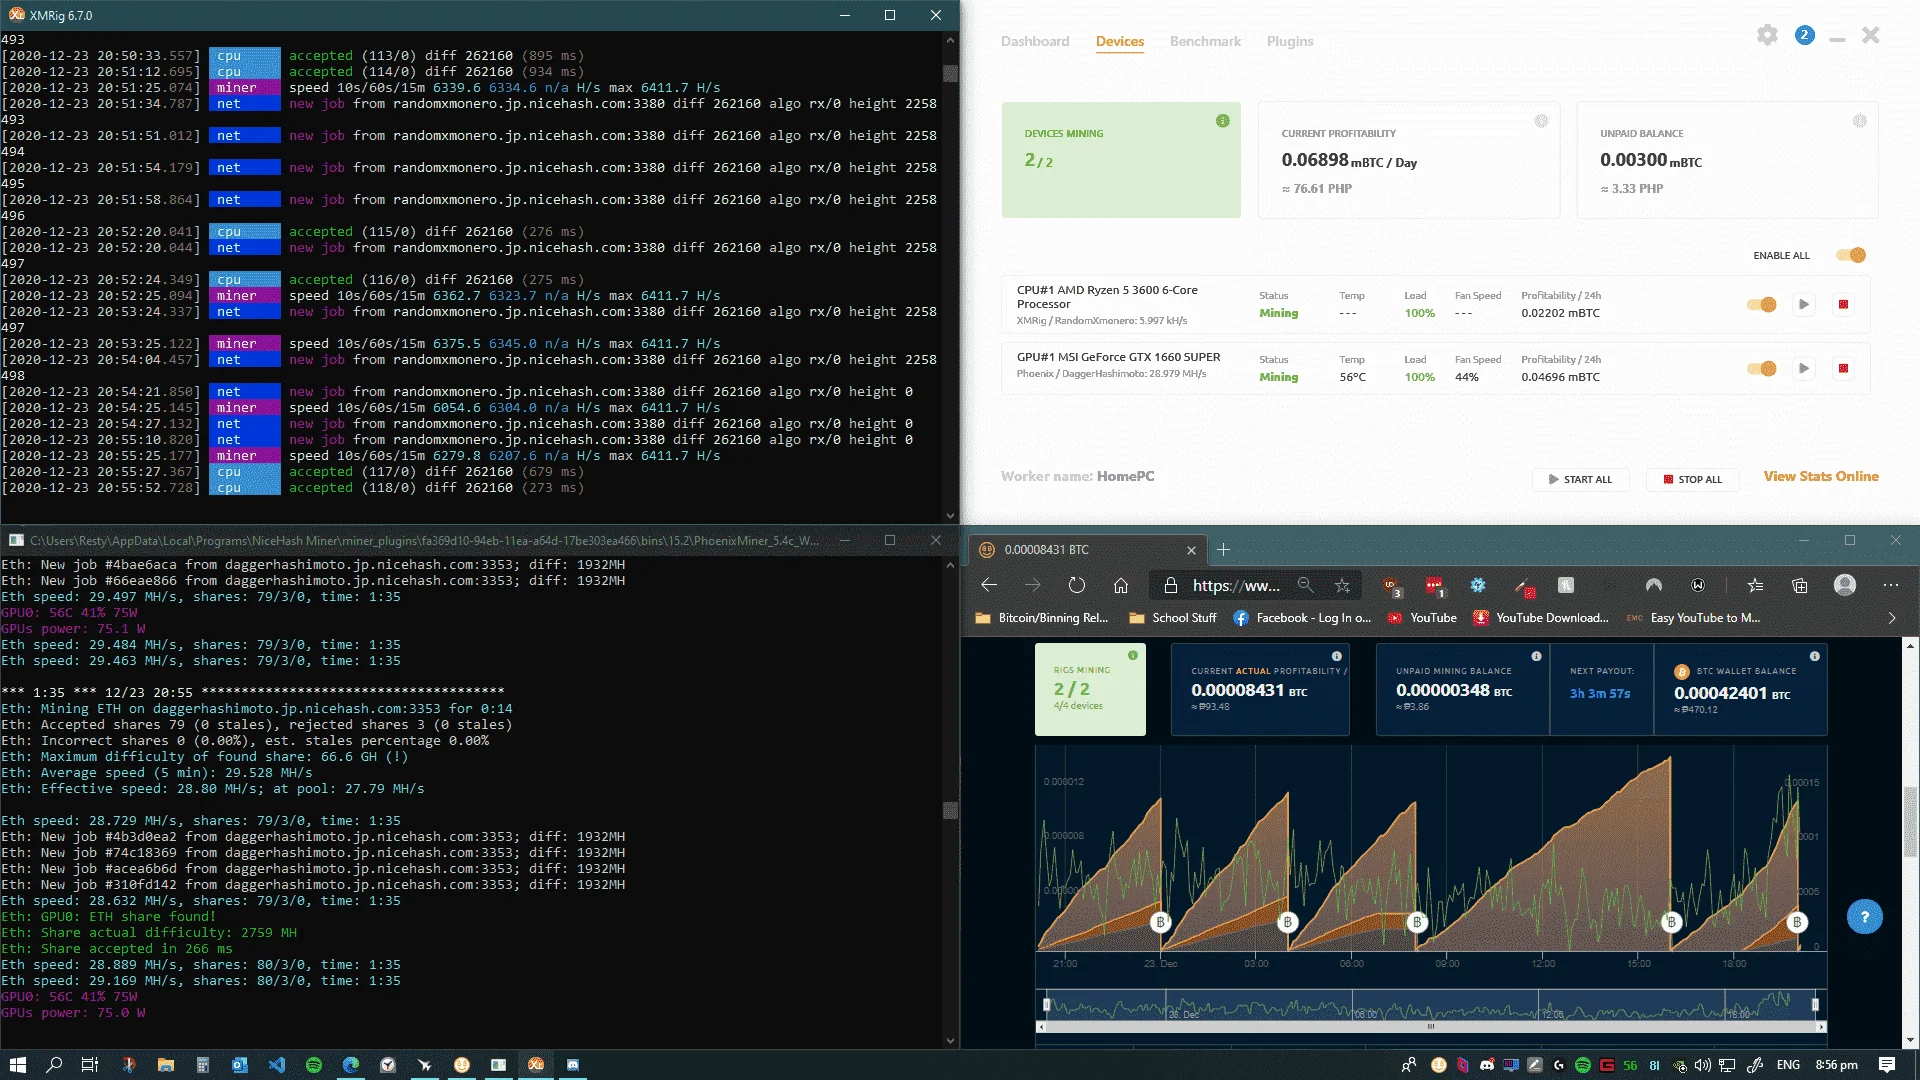
Task: Click the chart range navigator left handle
Action: [x=1046, y=1004]
